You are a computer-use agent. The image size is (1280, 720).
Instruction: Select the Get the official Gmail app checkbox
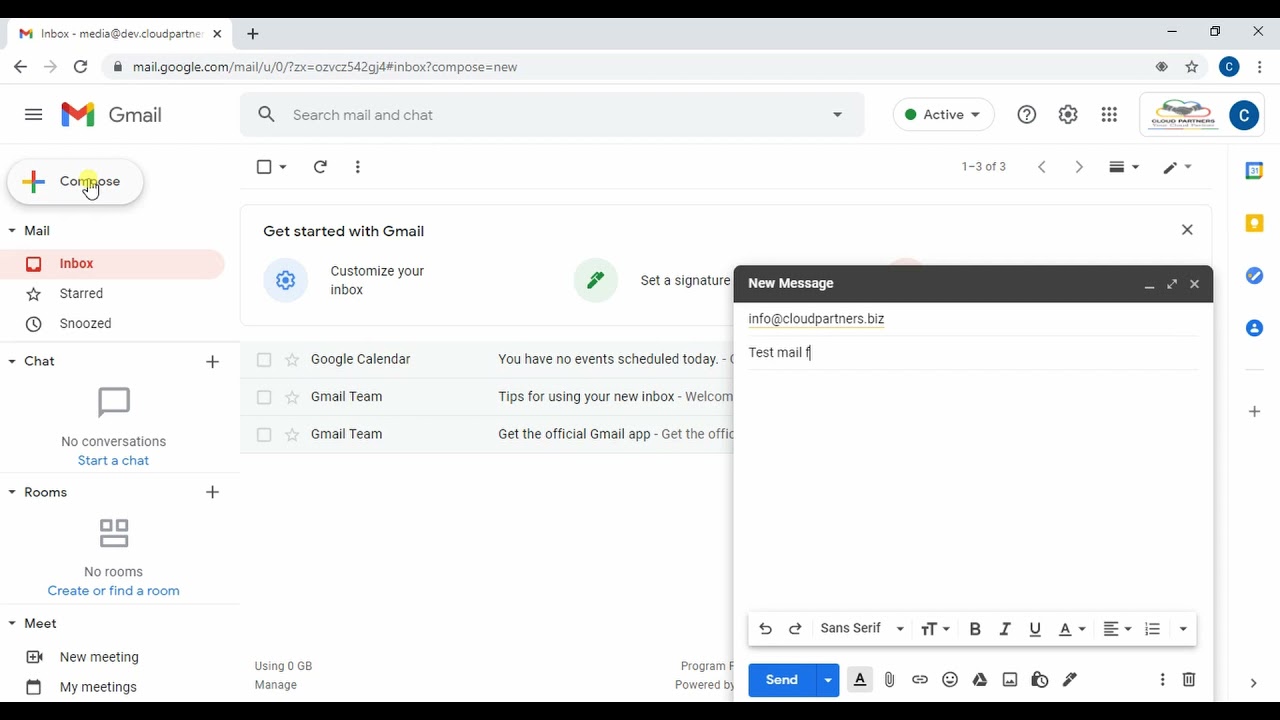pos(264,435)
